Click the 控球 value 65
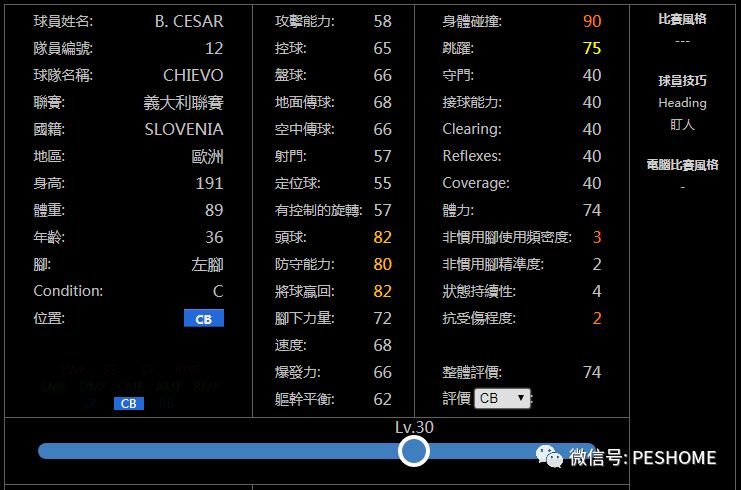Viewport: 741px width, 490px height. [x=382, y=48]
